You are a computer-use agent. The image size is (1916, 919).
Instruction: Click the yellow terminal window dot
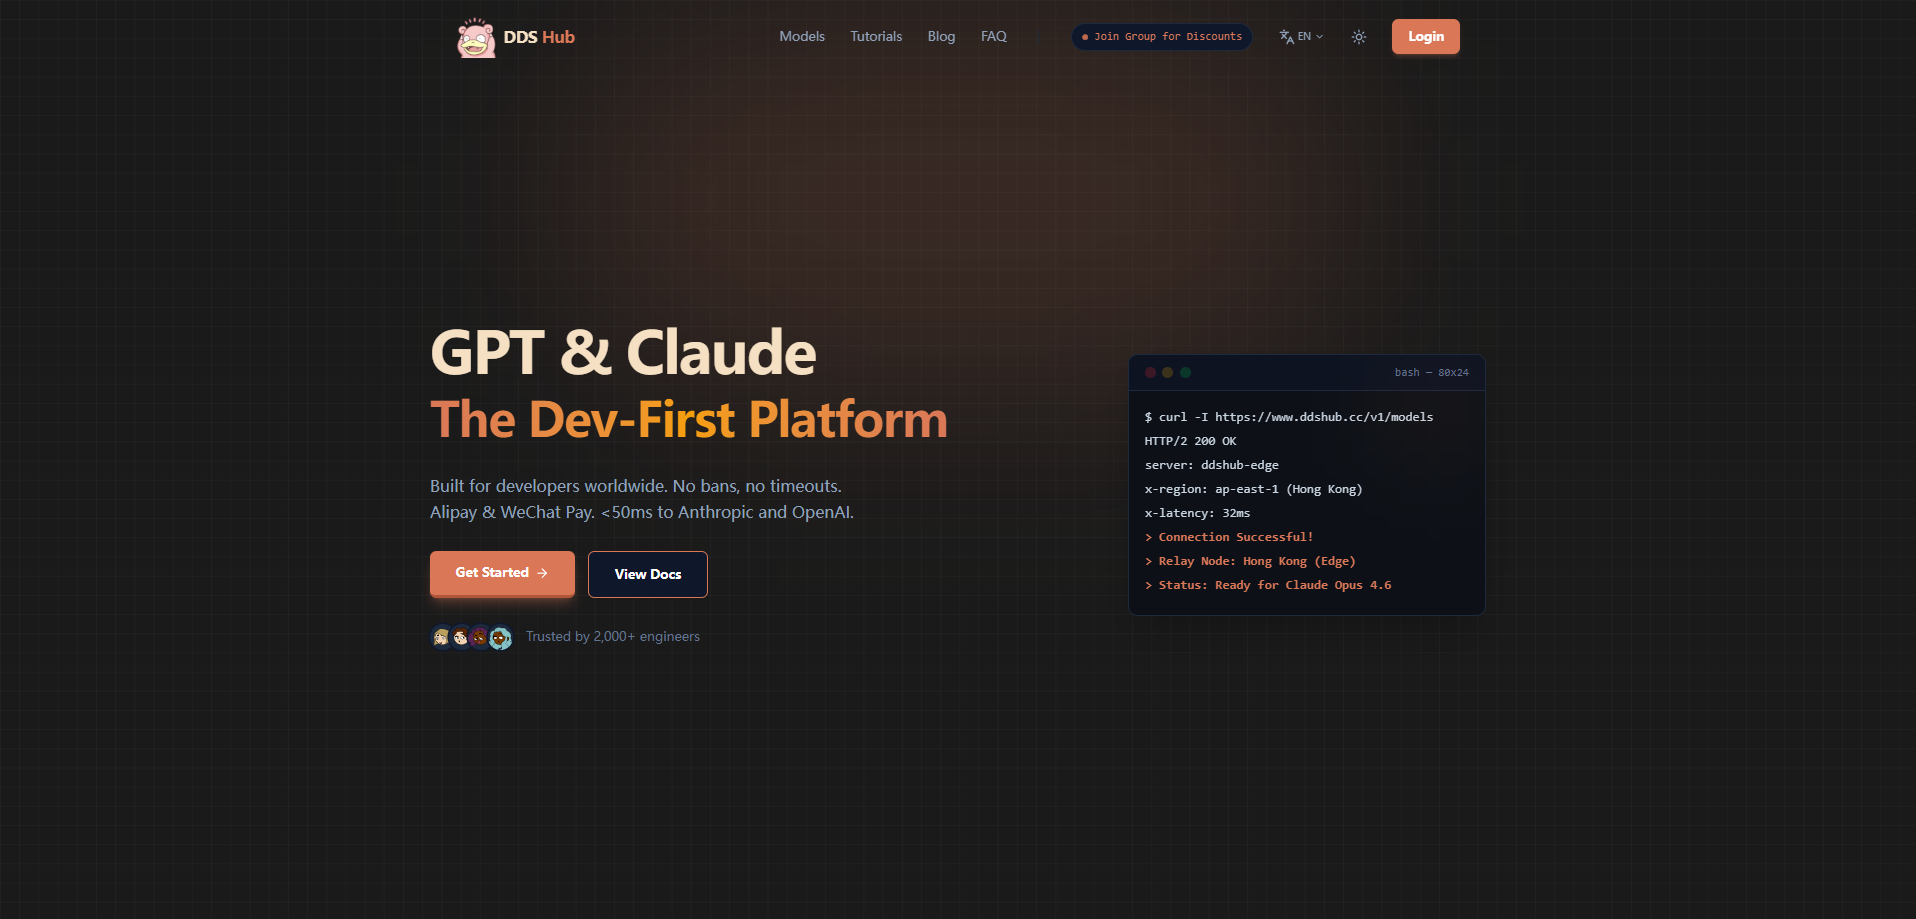coord(1168,372)
